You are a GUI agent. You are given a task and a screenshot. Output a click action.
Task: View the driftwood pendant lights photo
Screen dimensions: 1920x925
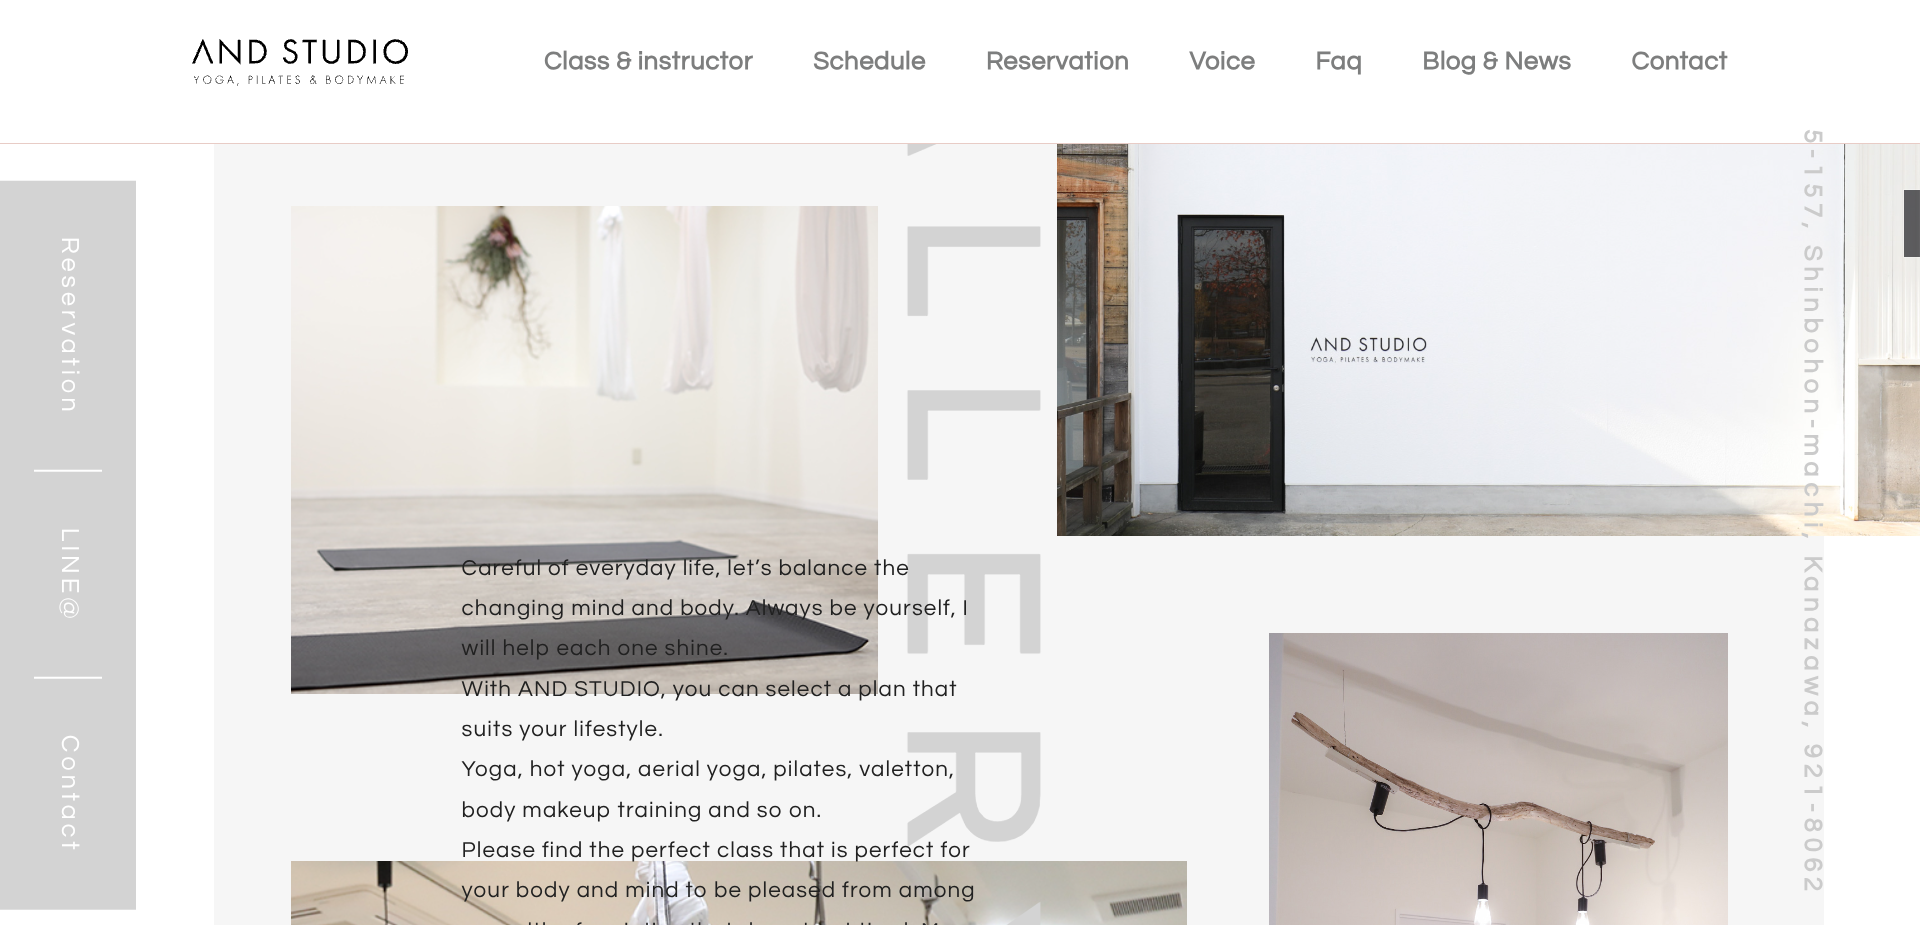(x=1498, y=779)
